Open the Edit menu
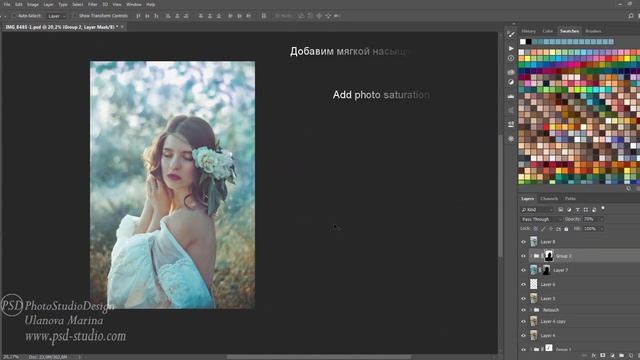640x360 pixels. [x=19, y=4]
